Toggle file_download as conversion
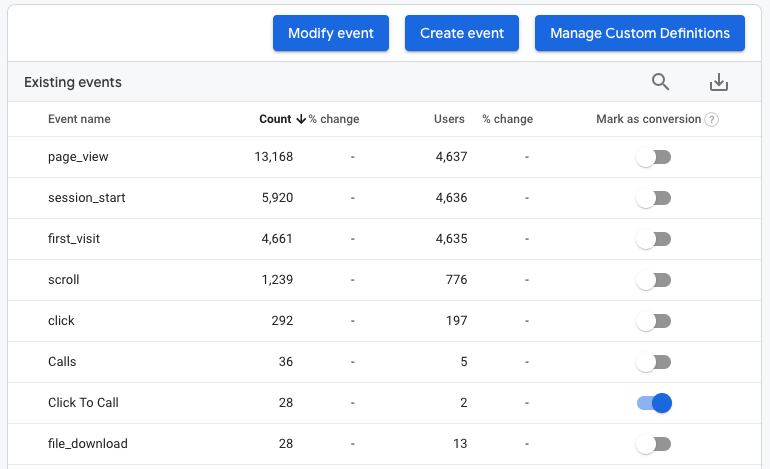The height and width of the screenshot is (469, 770). 654,444
